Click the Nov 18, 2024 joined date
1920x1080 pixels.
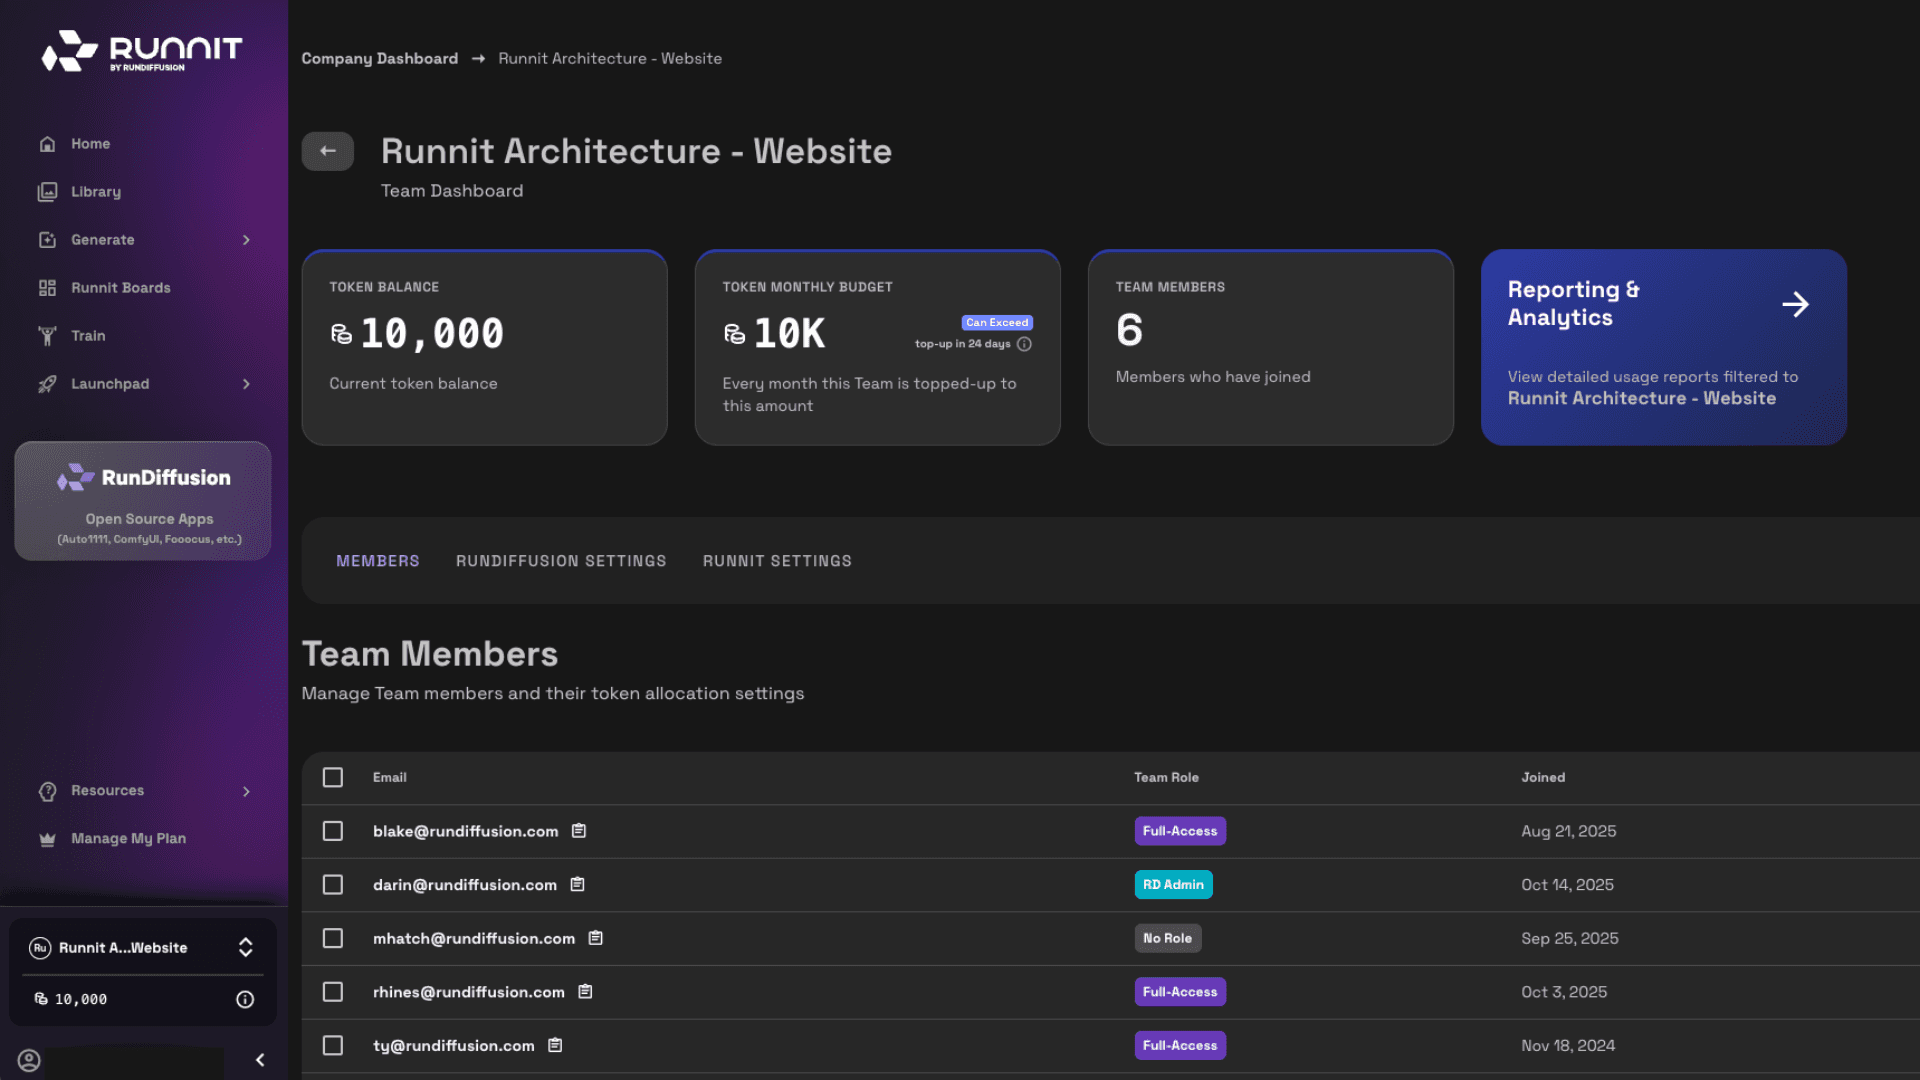click(x=1568, y=1045)
